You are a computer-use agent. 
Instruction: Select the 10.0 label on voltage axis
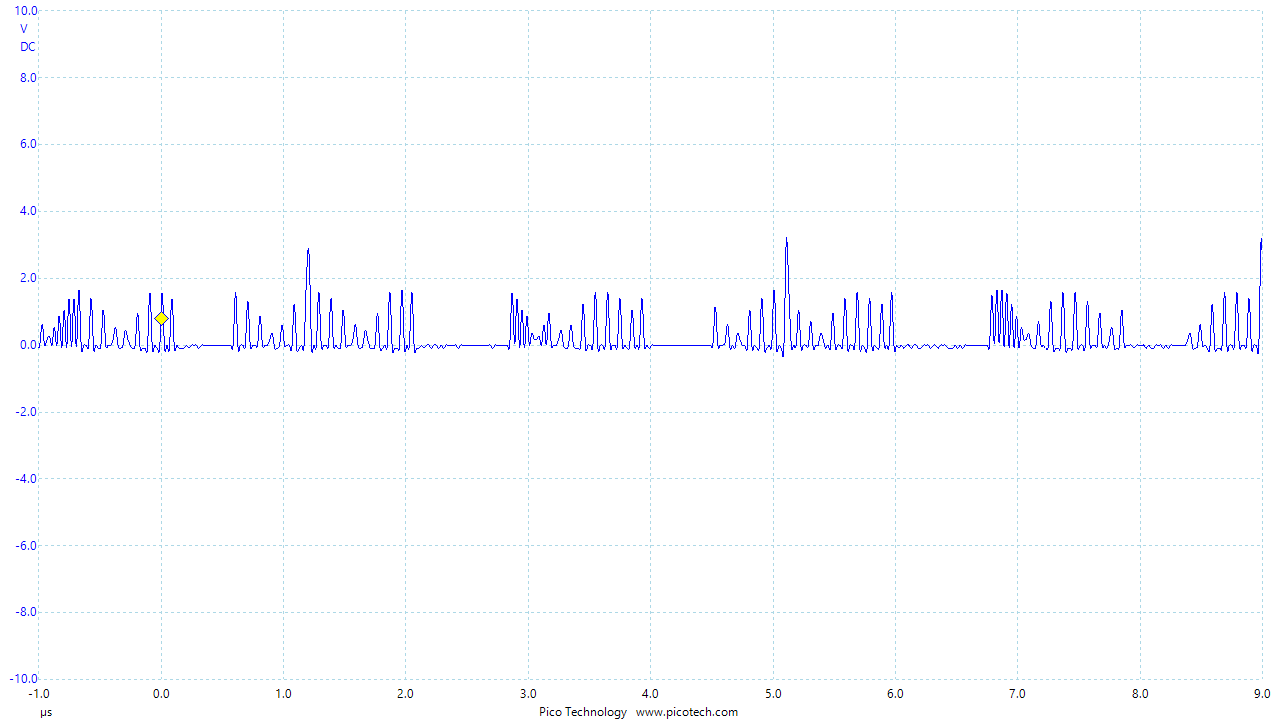click(x=24, y=11)
